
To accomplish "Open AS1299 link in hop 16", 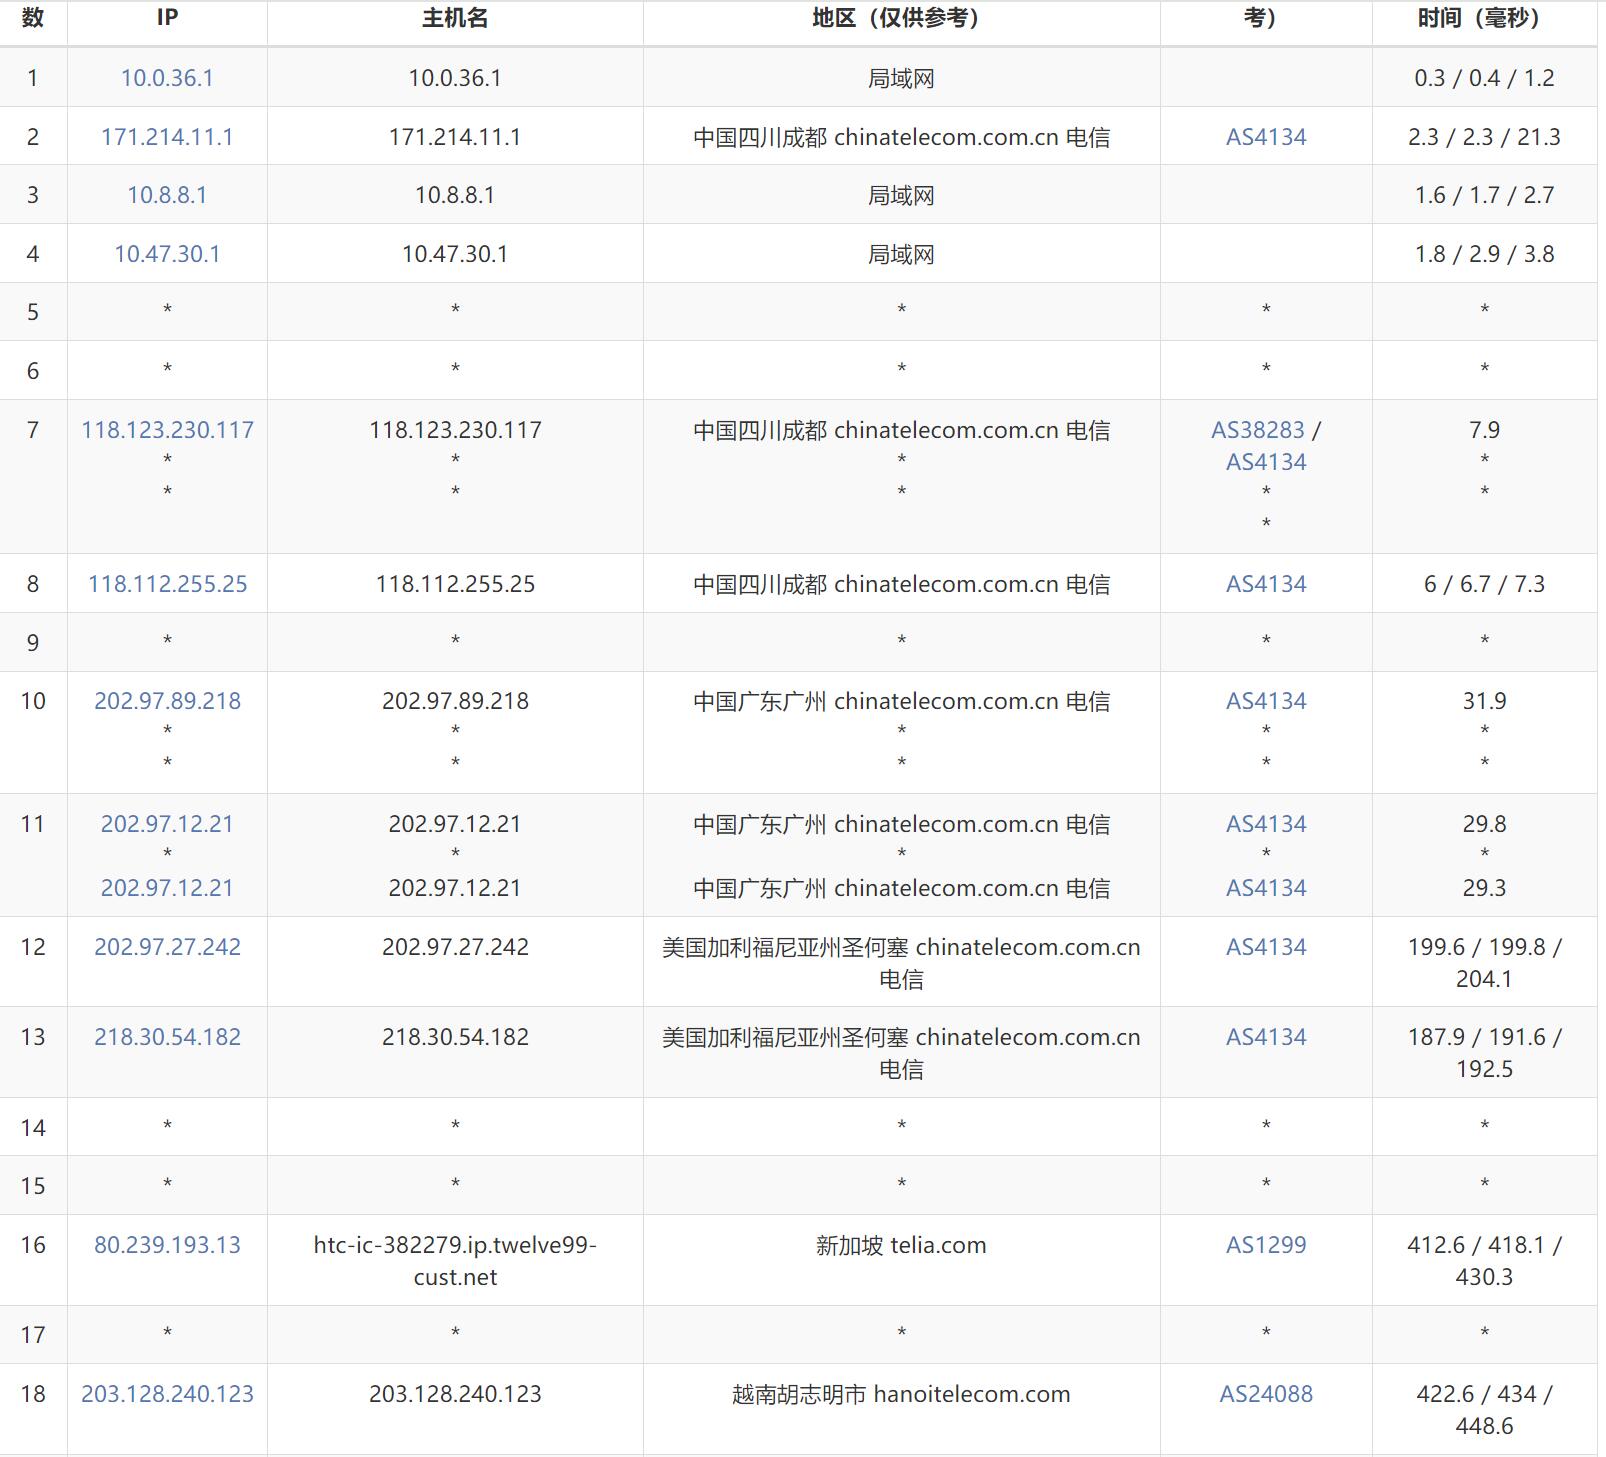I will click(x=1266, y=1245).
